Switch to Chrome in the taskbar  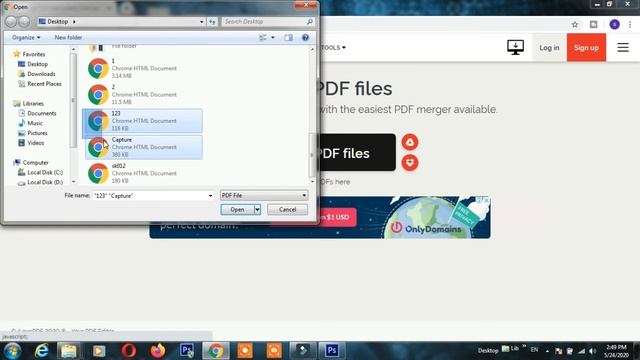coord(216,351)
